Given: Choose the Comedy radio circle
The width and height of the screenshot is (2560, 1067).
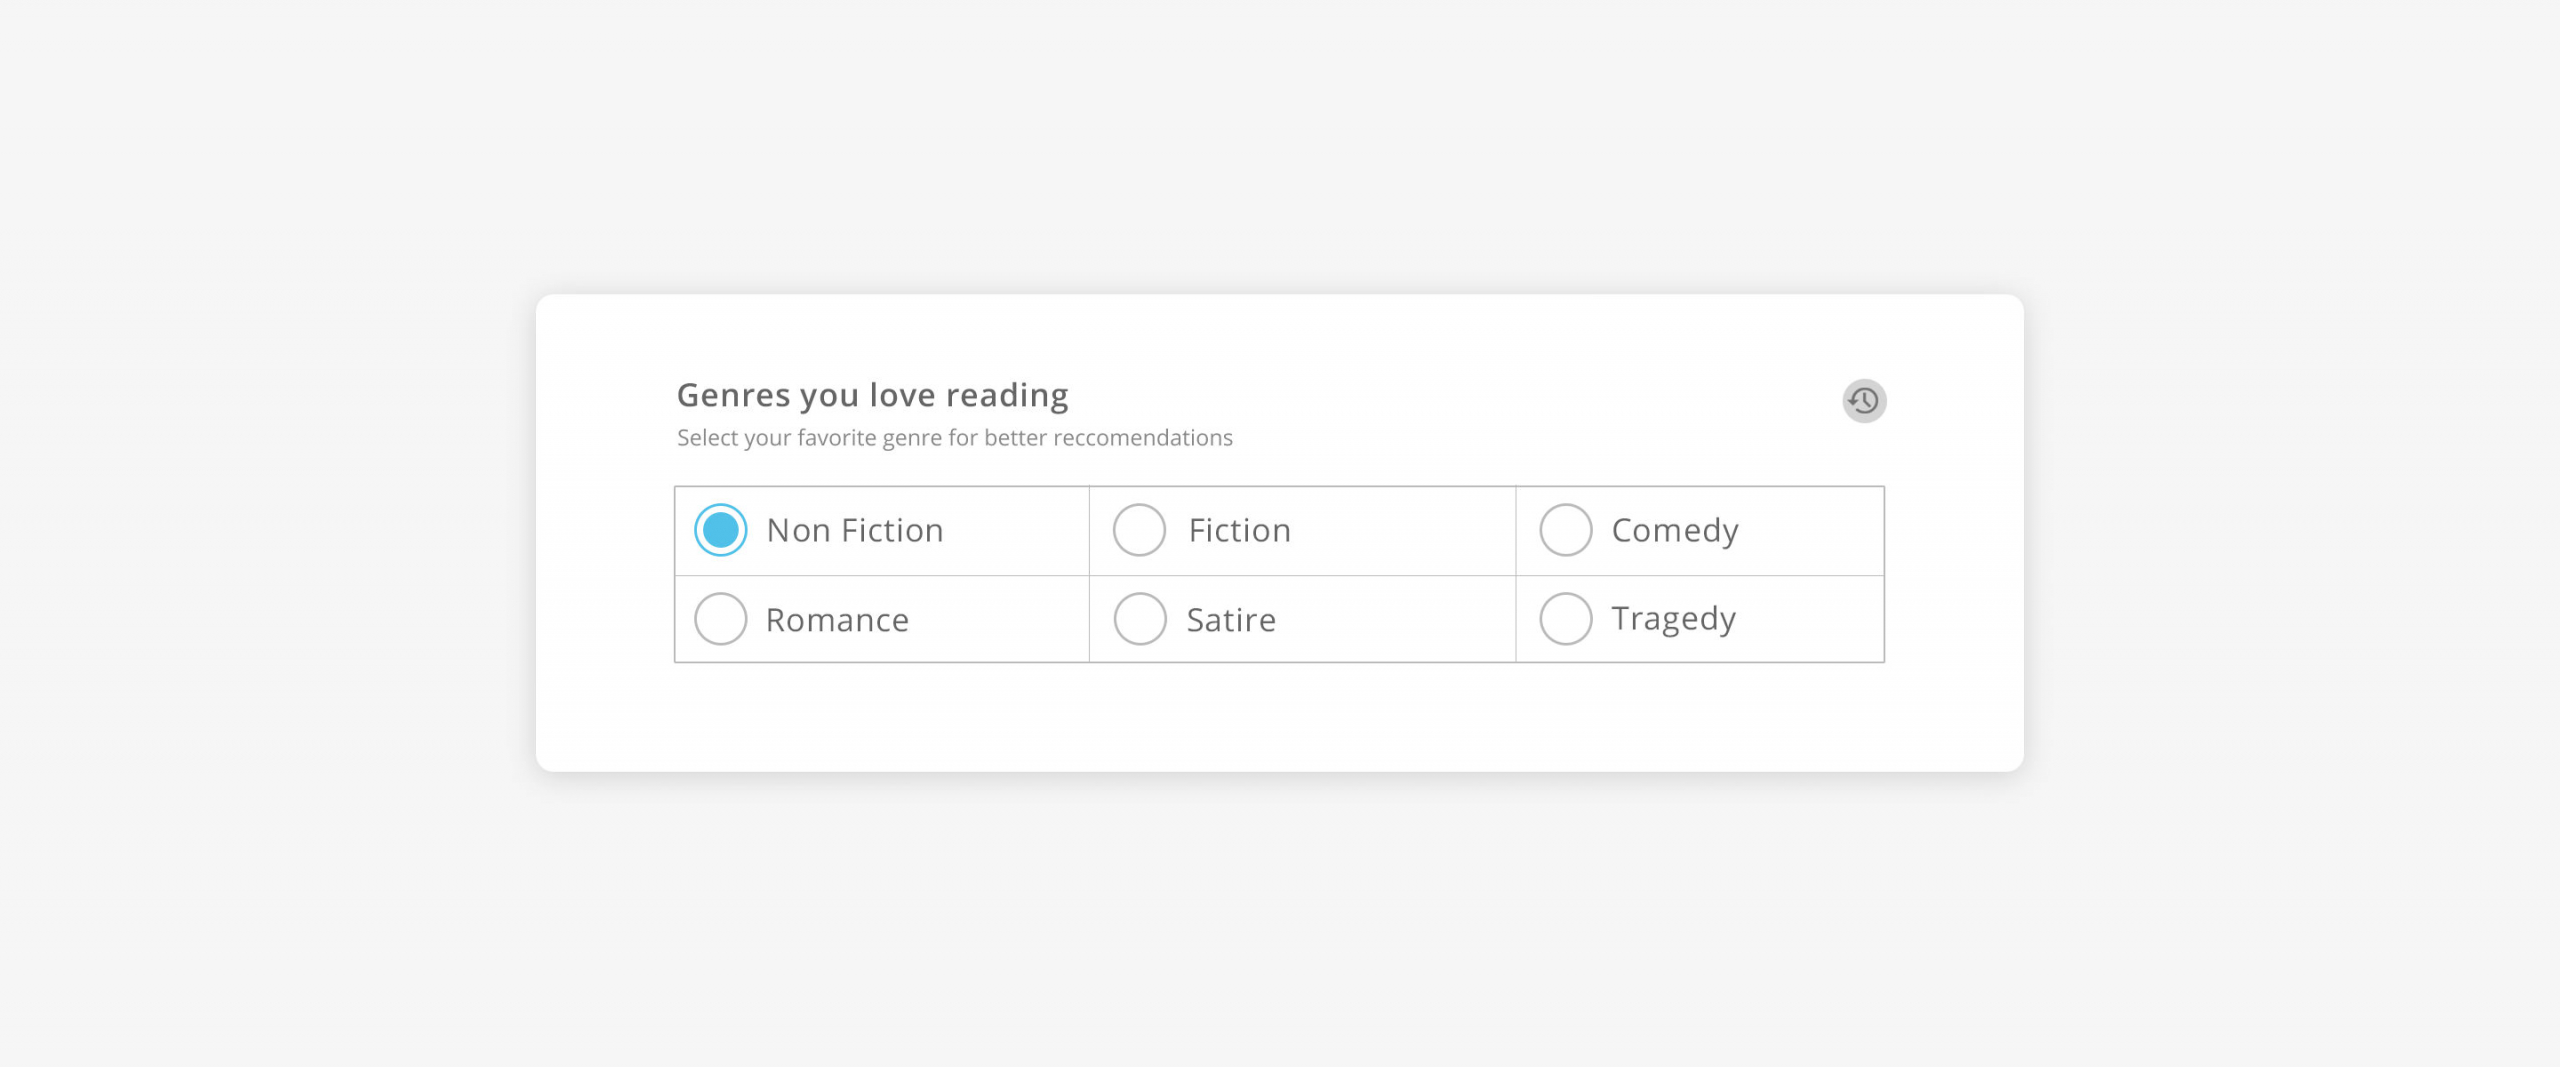Looking at the screenshot, I should point(1565,530).
